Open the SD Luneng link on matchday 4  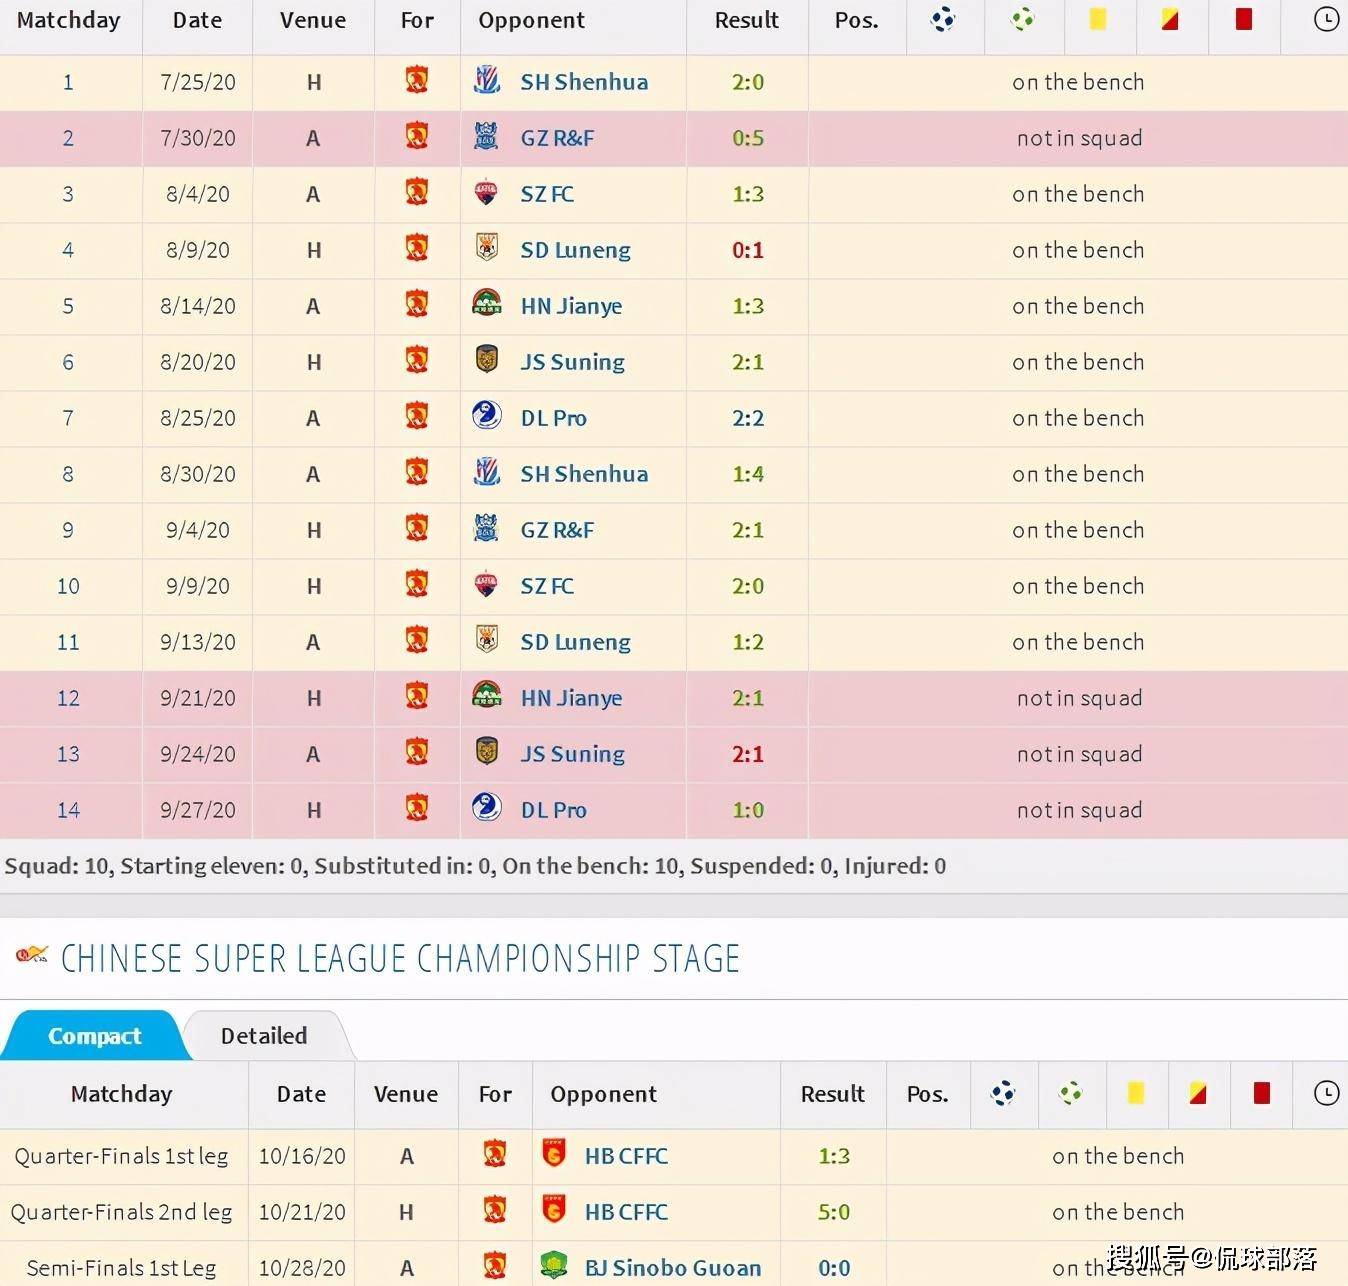click(575, 250)
